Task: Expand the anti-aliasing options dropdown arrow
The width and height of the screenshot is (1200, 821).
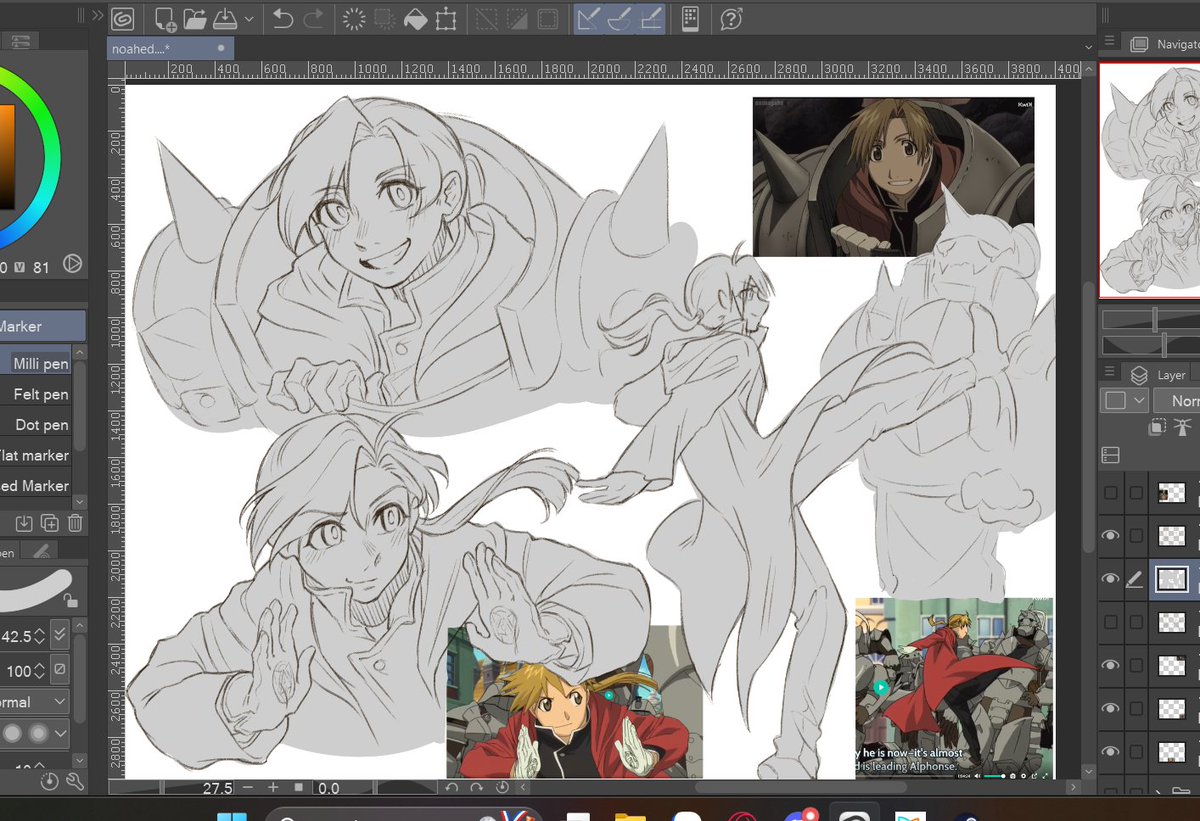Action: 60,734
